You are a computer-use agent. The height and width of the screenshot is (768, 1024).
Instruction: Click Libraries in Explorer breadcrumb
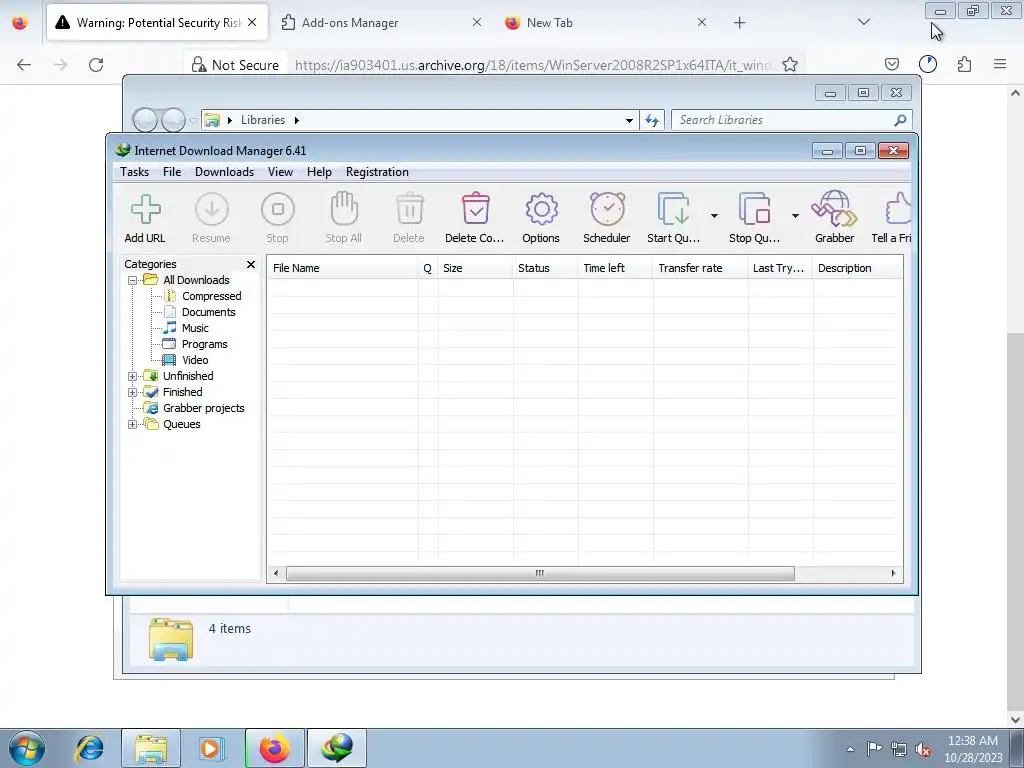coord(263,120)
